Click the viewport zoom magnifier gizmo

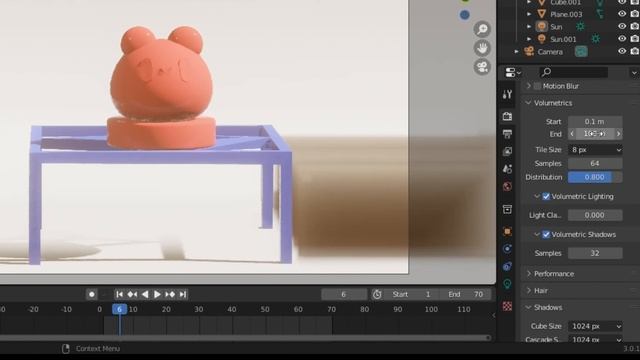(482, 29)
